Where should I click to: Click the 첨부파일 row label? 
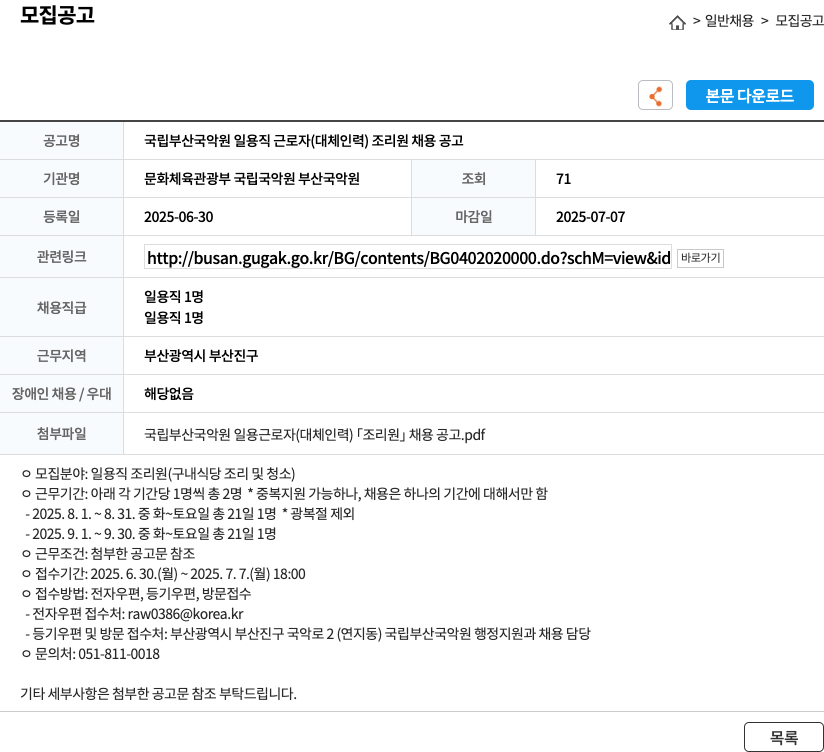tap(61, 434)
